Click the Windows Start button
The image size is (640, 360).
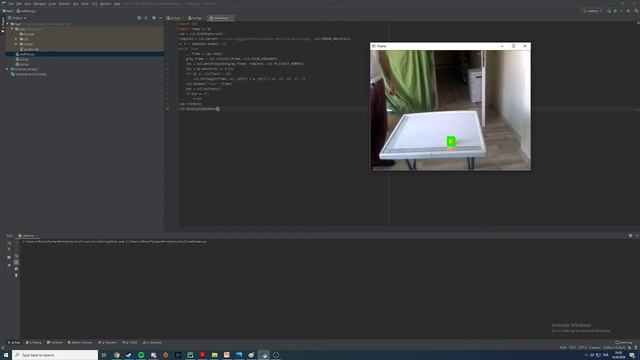6,355
